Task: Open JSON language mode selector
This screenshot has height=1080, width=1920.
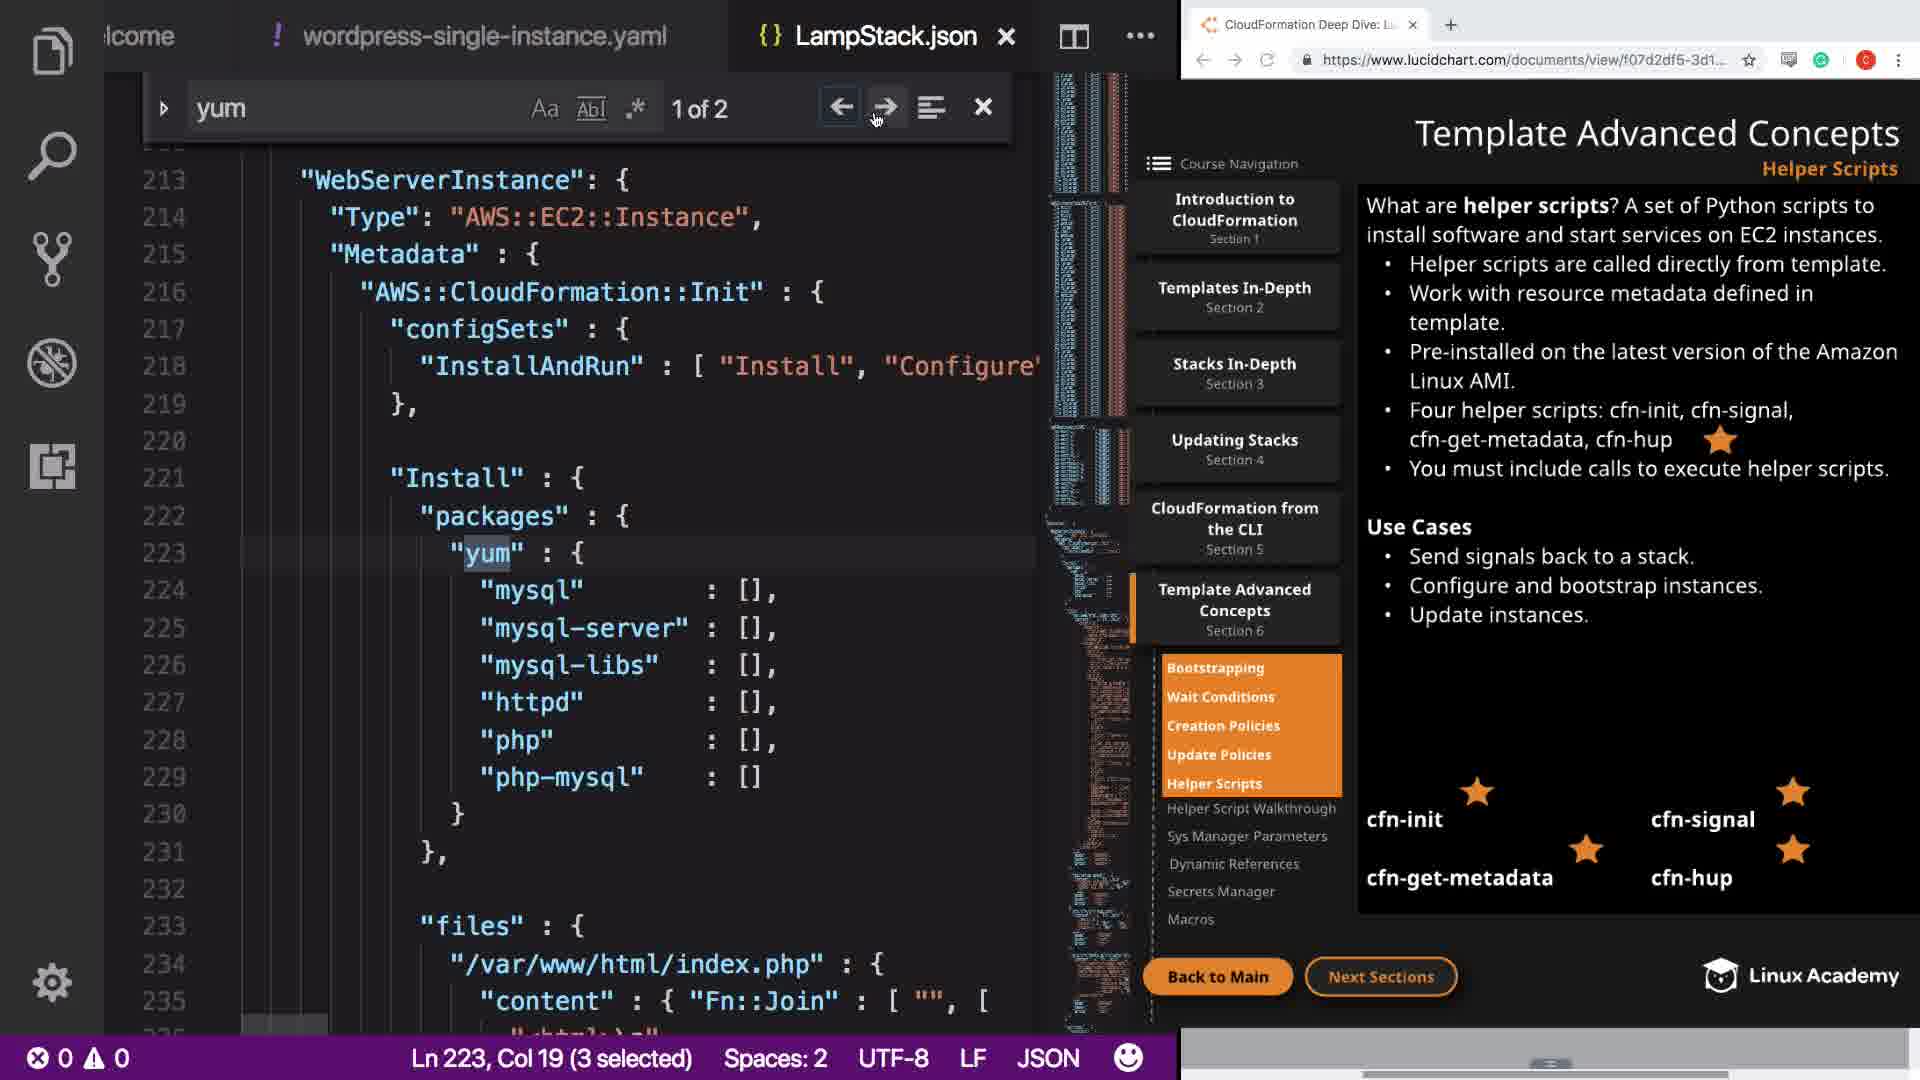Action: [1047, 1058]
